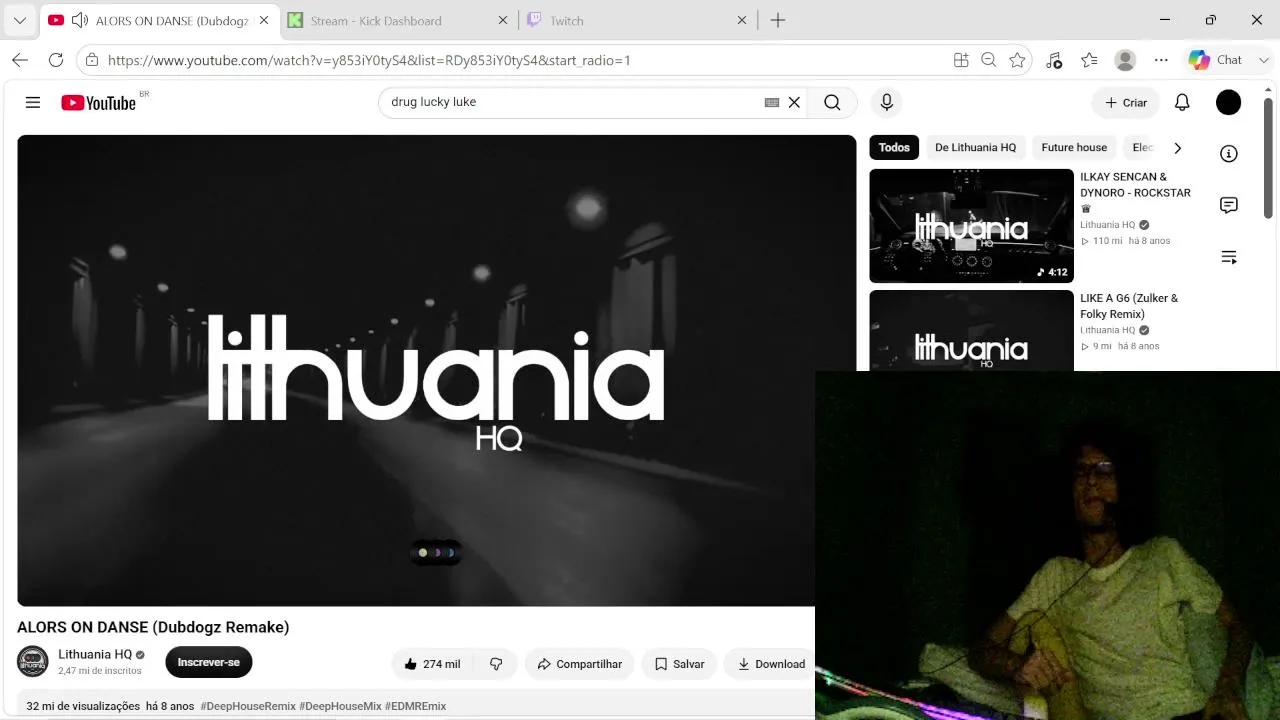Add this page to favorites star
The image size is (1280, 720).
1017,60
